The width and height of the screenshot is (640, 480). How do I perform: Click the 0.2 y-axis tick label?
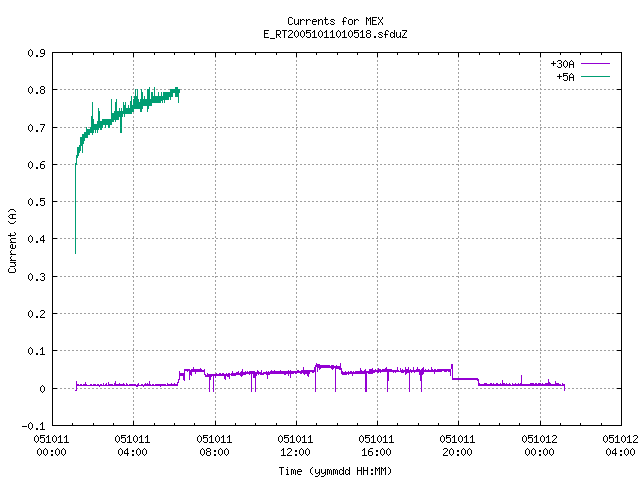tap(36, 314)
